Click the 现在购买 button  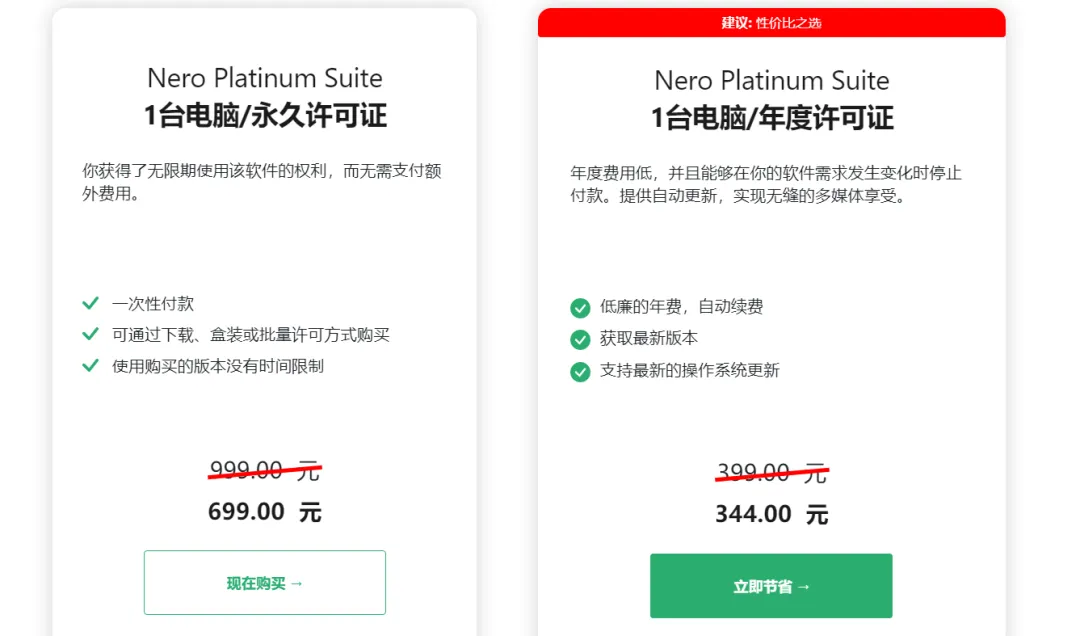coord(264,582)
